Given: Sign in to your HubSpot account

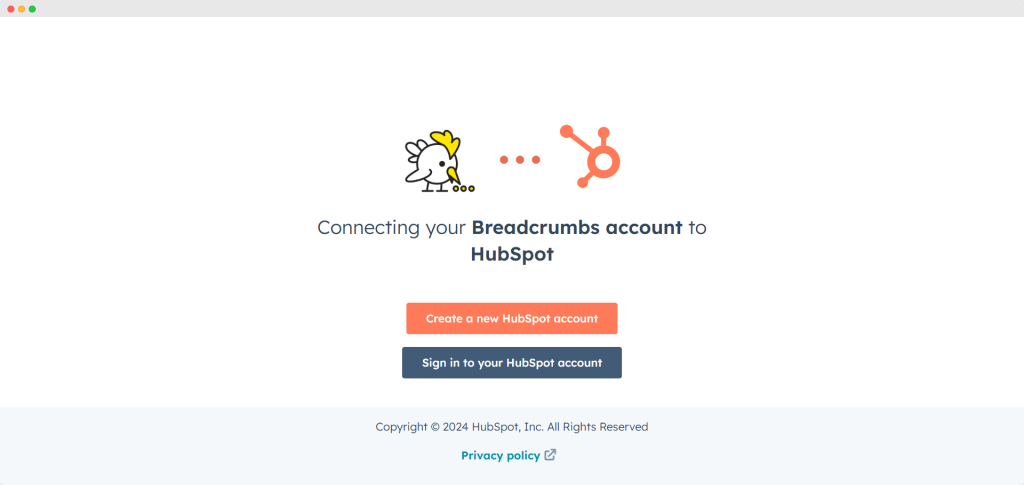Looking at the screenshot, I should (512, 363).
